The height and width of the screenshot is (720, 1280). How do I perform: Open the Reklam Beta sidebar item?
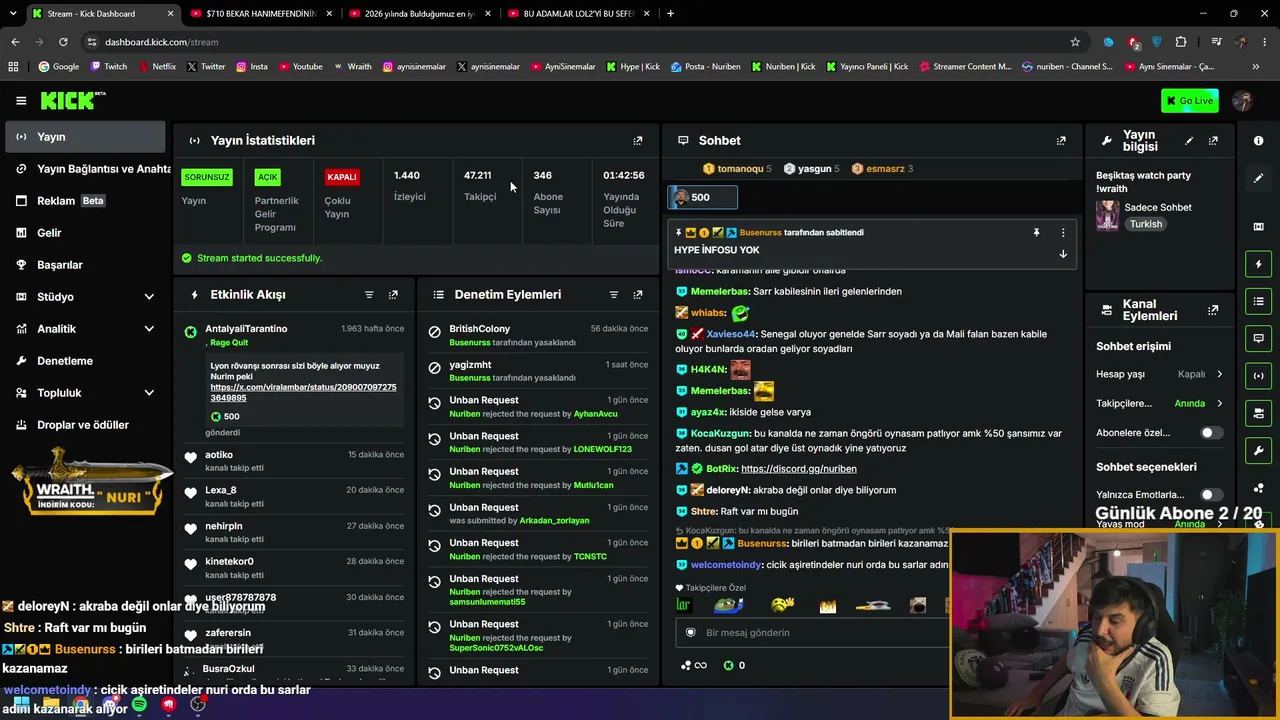point(85,201)
